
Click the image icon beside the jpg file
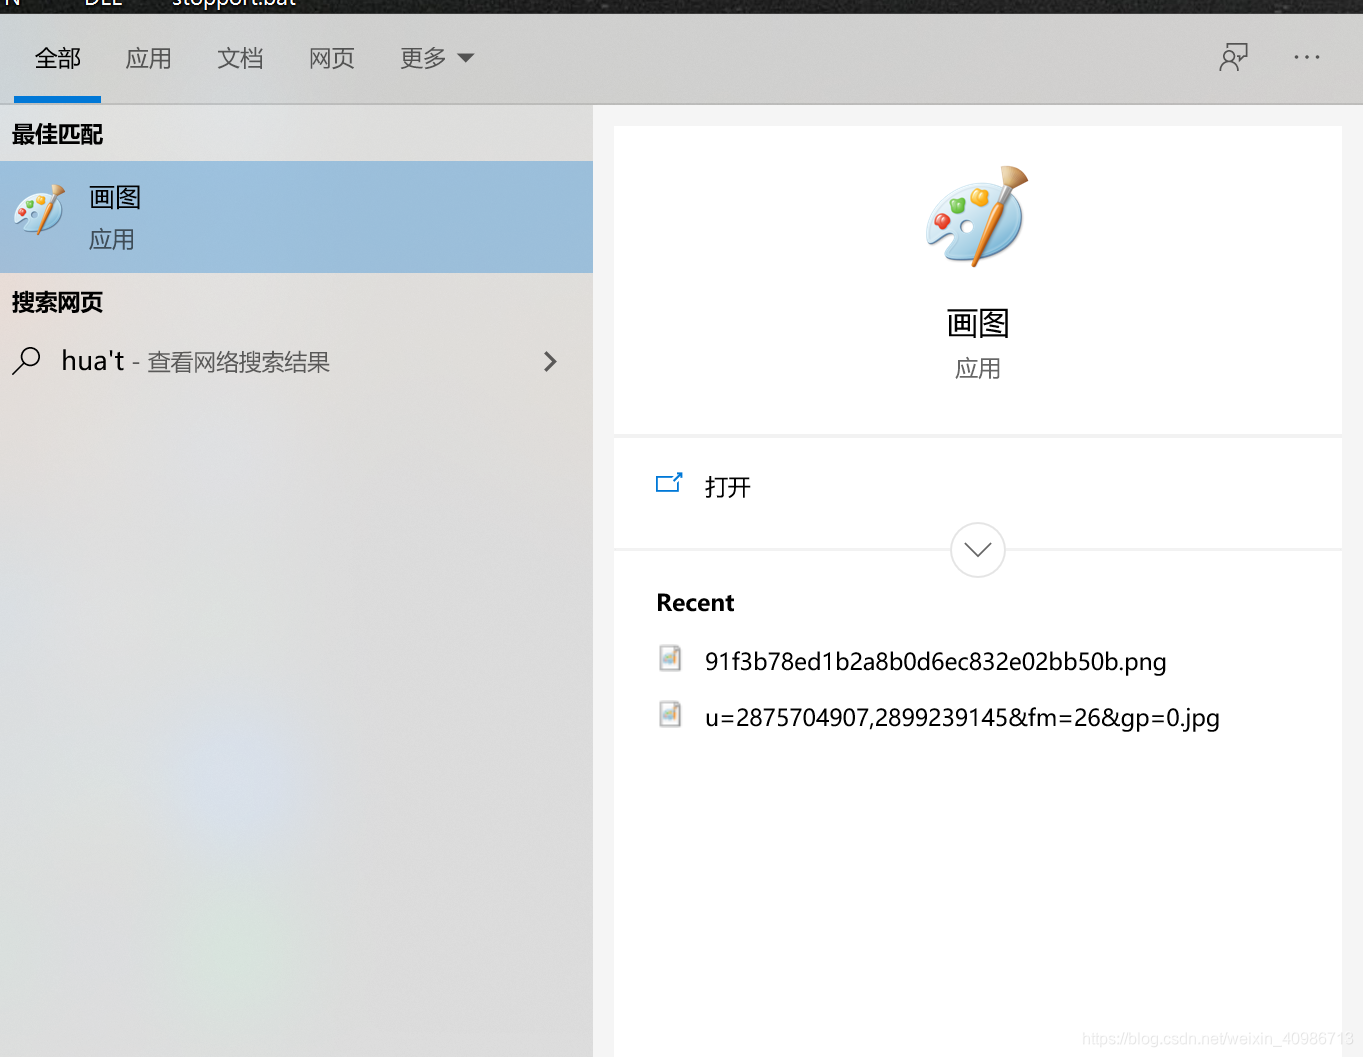click(670, 714)
